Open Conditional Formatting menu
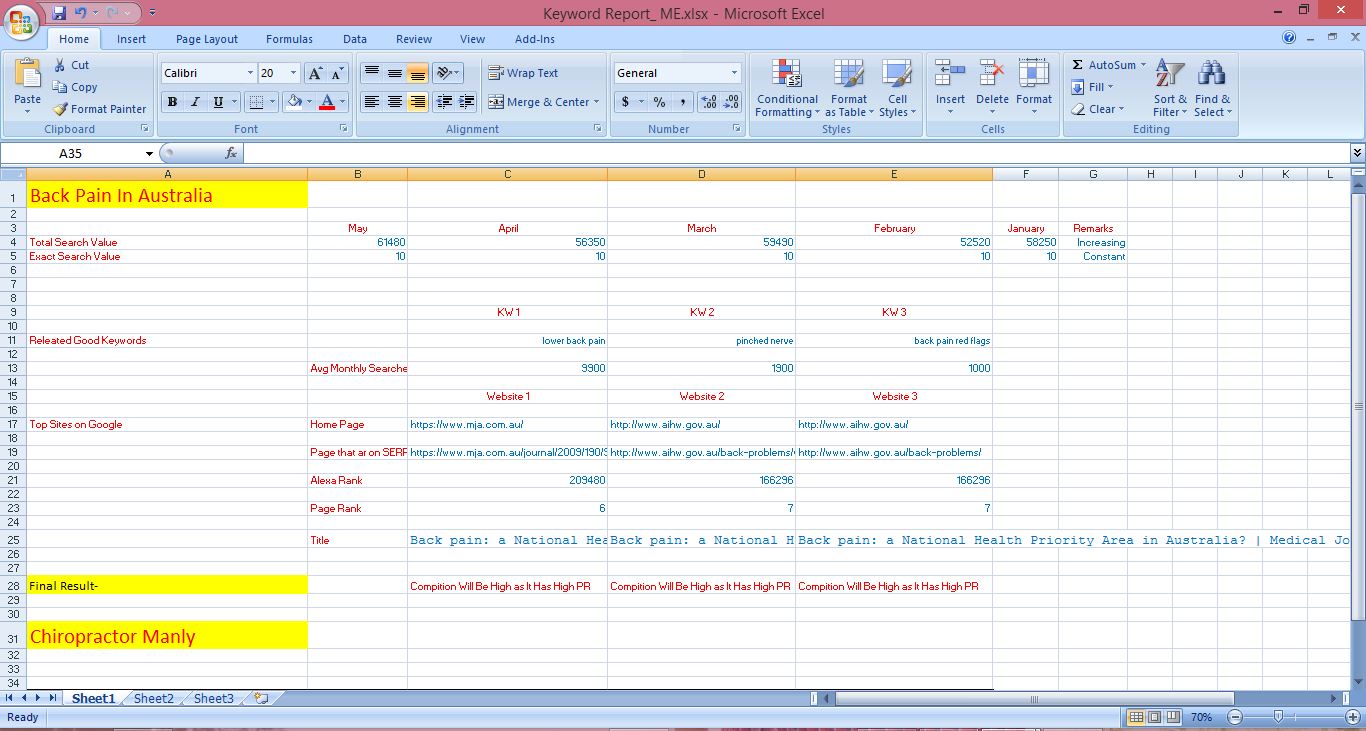The image size is (1366, 731). (x=787, y=88)
